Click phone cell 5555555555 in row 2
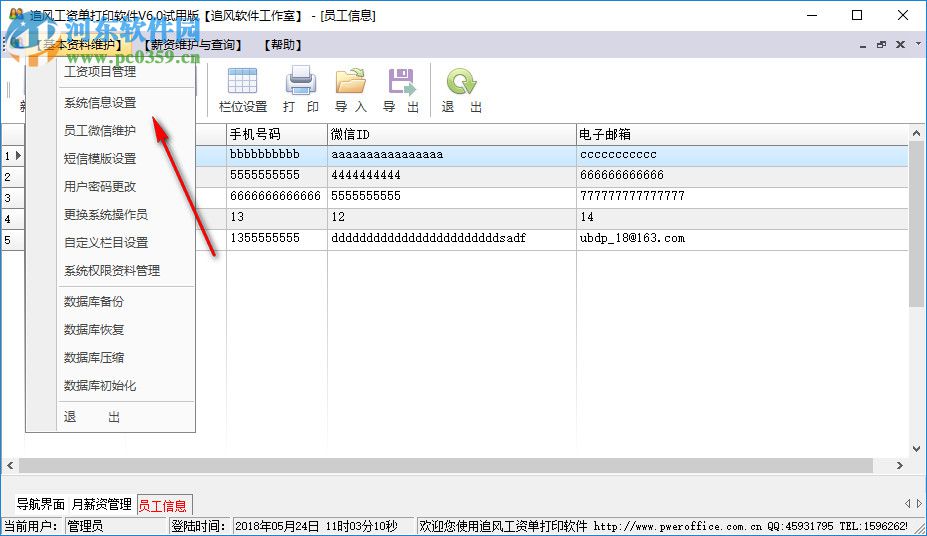 [x=277, y=176]
